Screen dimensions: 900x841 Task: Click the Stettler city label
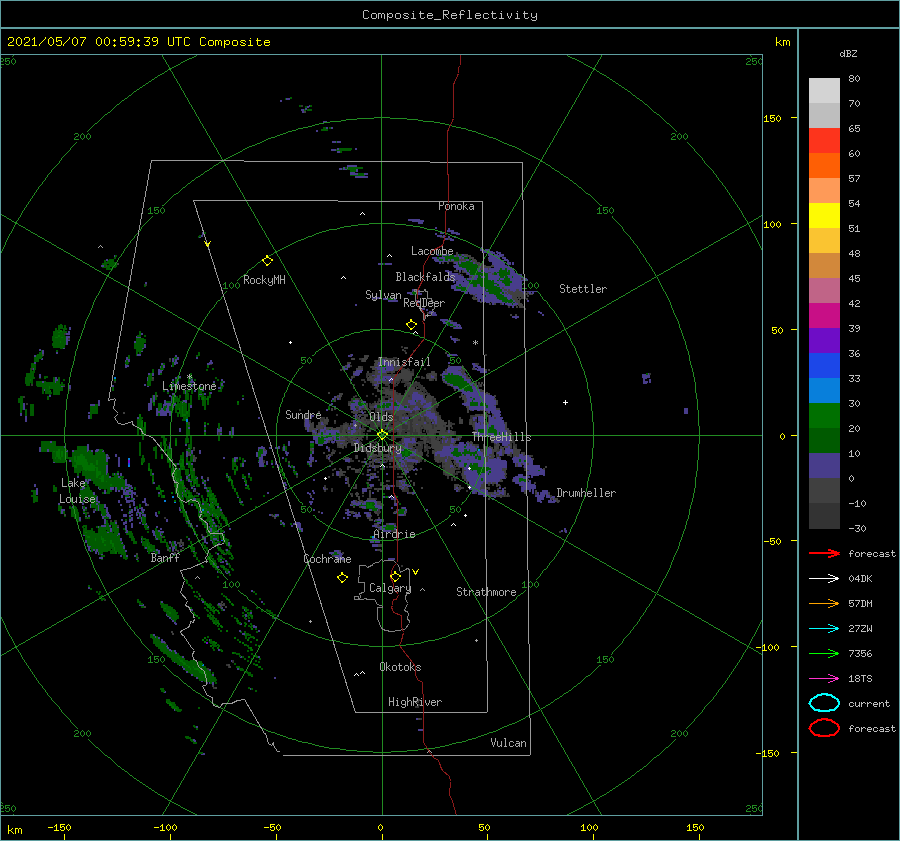tap(583, 289)
